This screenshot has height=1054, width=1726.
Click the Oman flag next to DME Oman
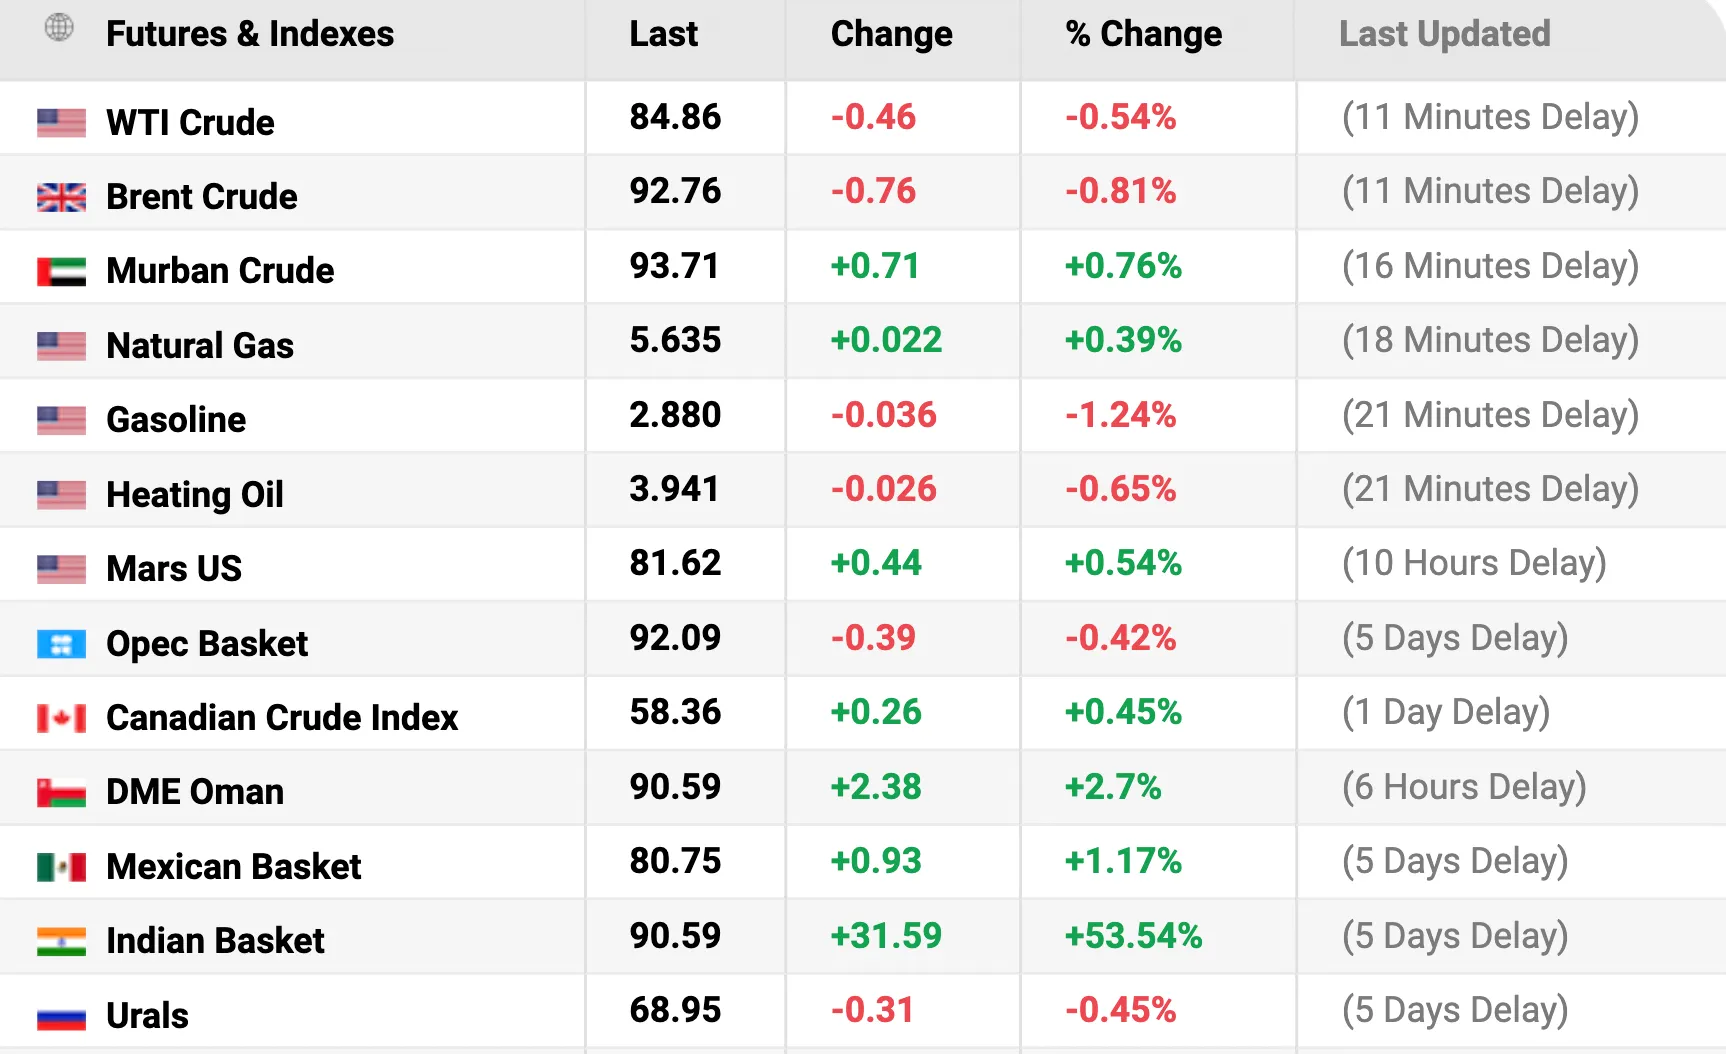point(61,792)
